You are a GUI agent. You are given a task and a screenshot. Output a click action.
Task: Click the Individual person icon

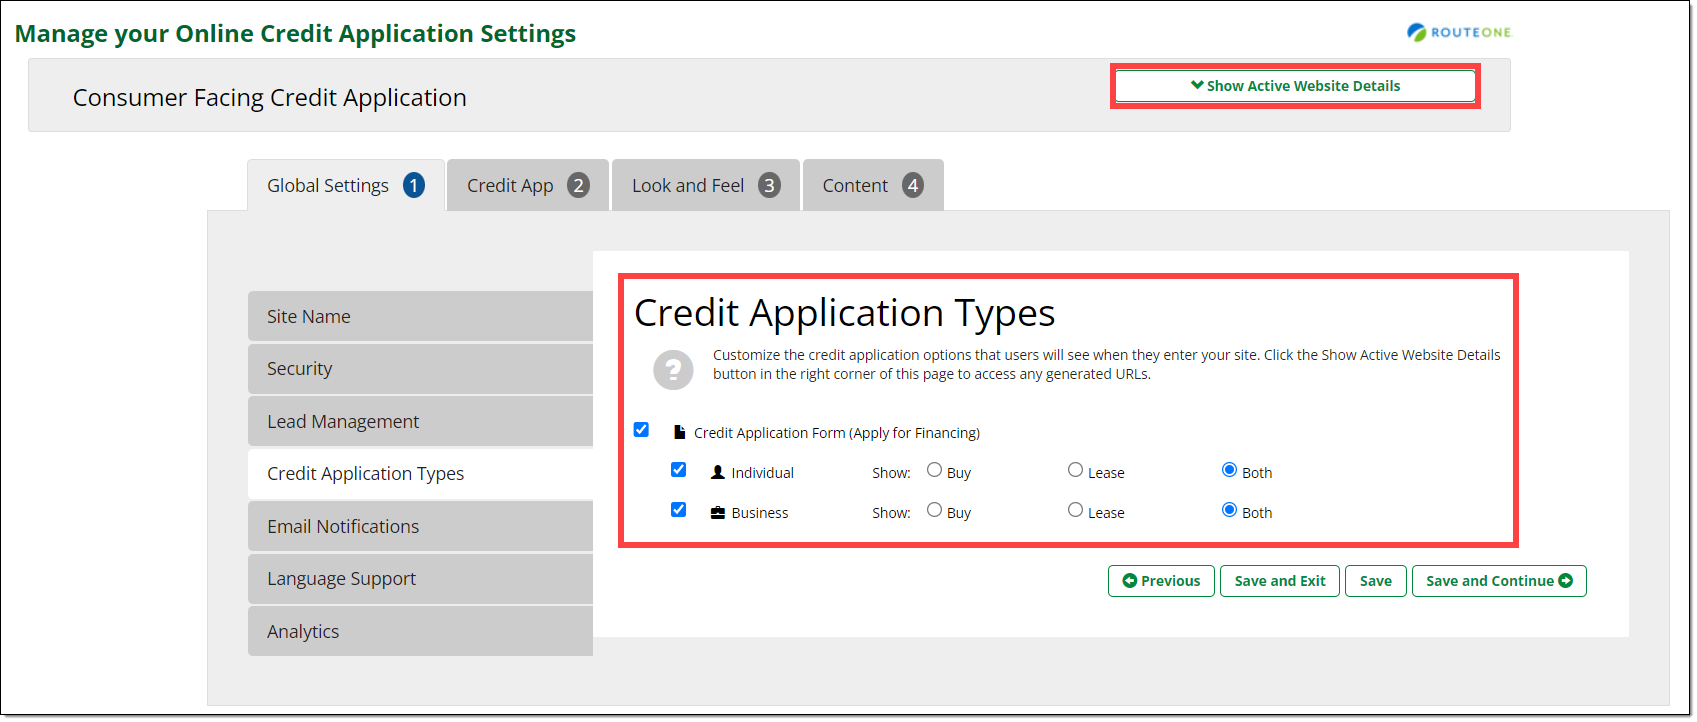717,472
